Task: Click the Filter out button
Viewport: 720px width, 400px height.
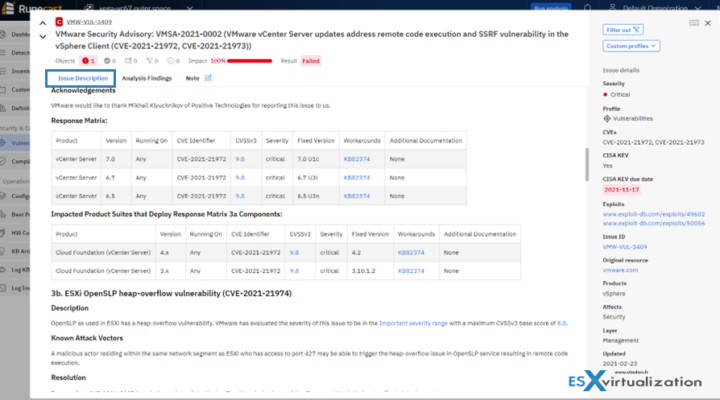Action: point(623,30)
